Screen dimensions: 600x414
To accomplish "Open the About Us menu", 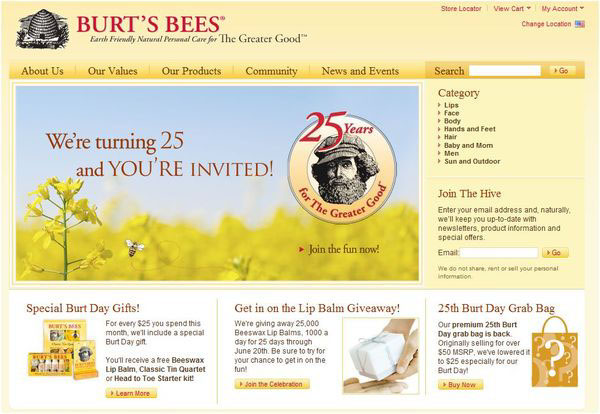I will [x=42, y=71].
